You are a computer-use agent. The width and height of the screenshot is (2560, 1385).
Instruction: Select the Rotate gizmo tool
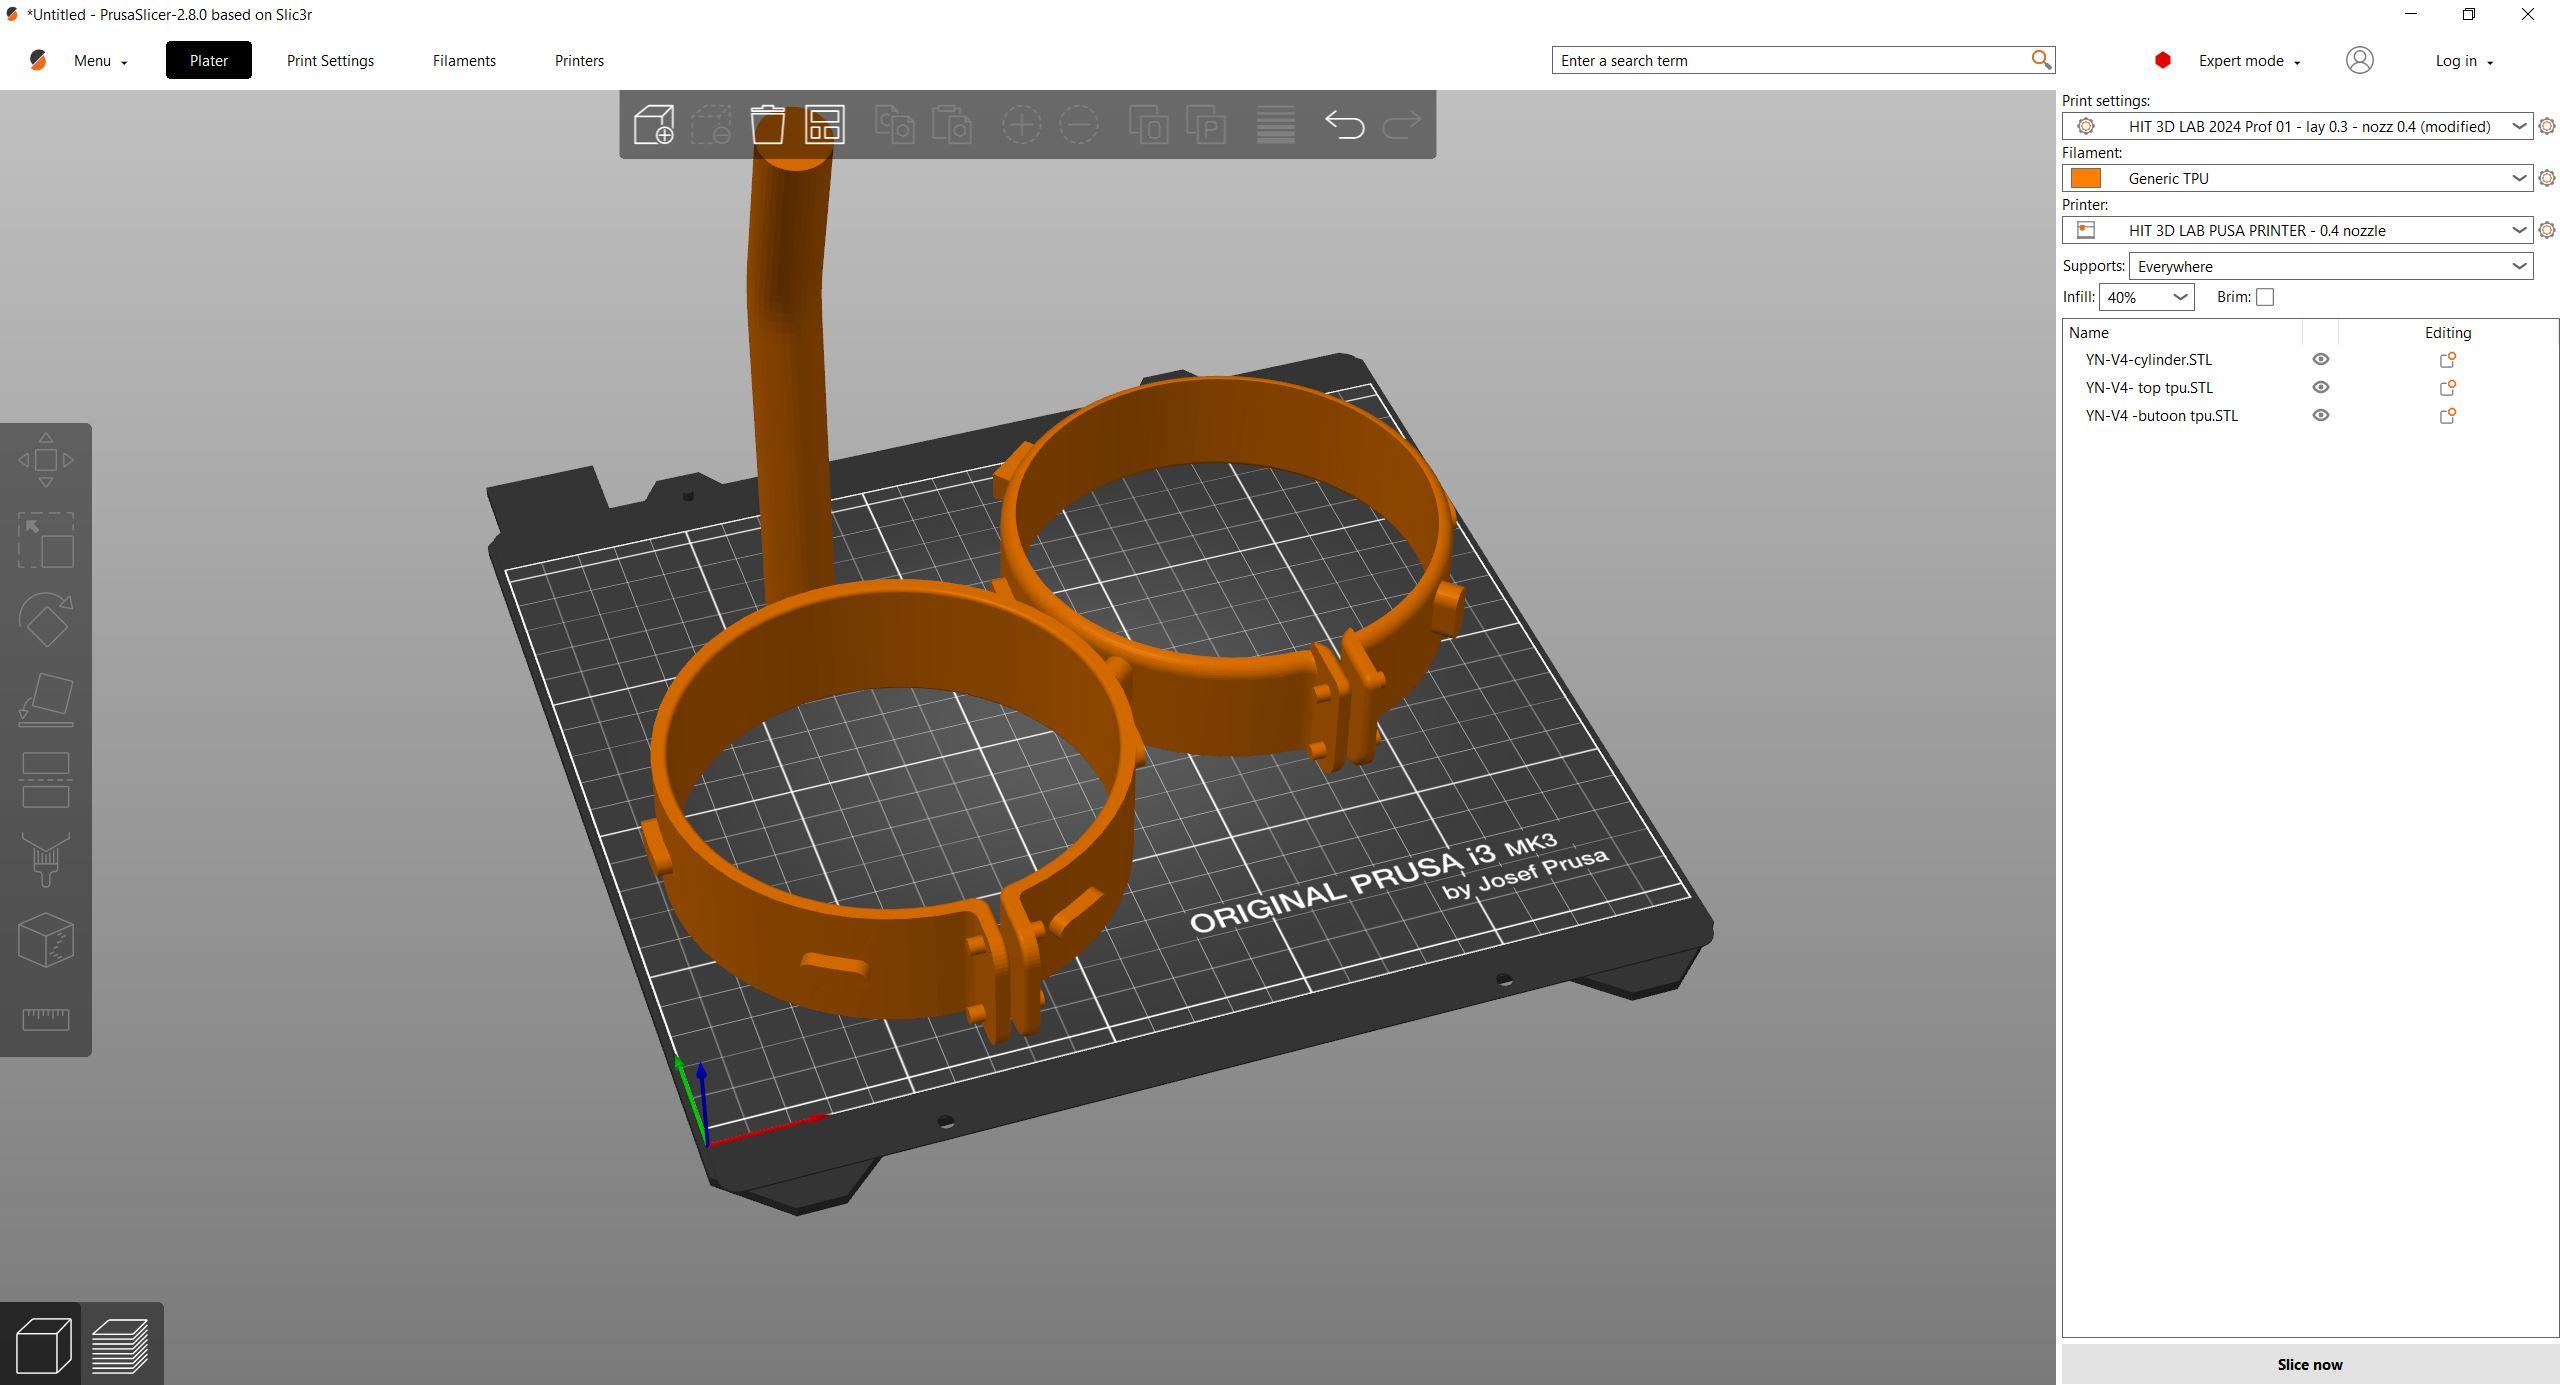point(46,620)
